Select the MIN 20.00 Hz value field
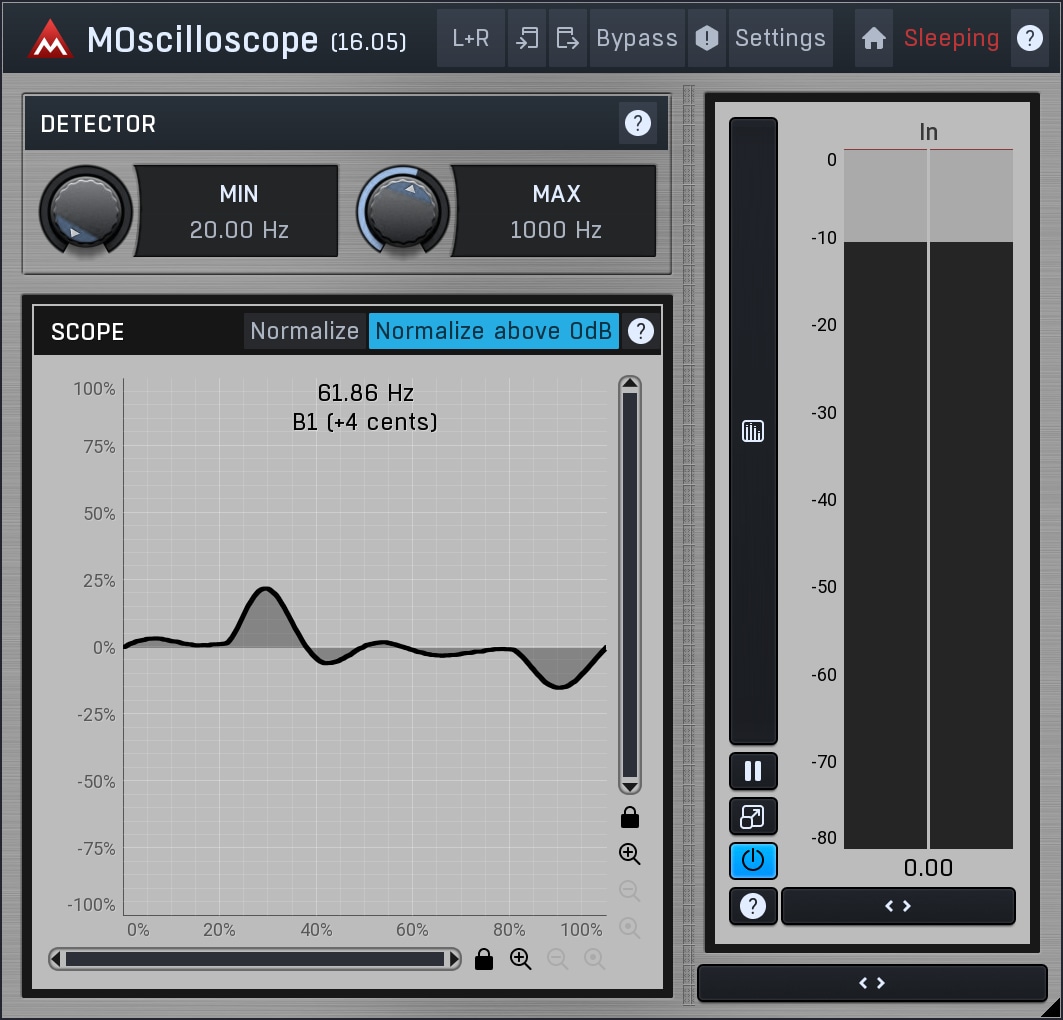Viewport: 1063px width, 1020px height. (x=238, y=211)
